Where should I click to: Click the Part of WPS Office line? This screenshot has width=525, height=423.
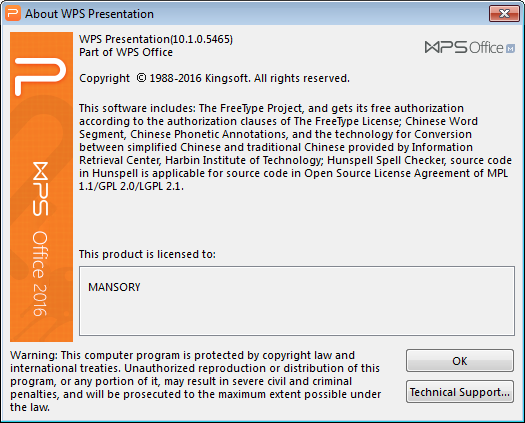[126, 52]
